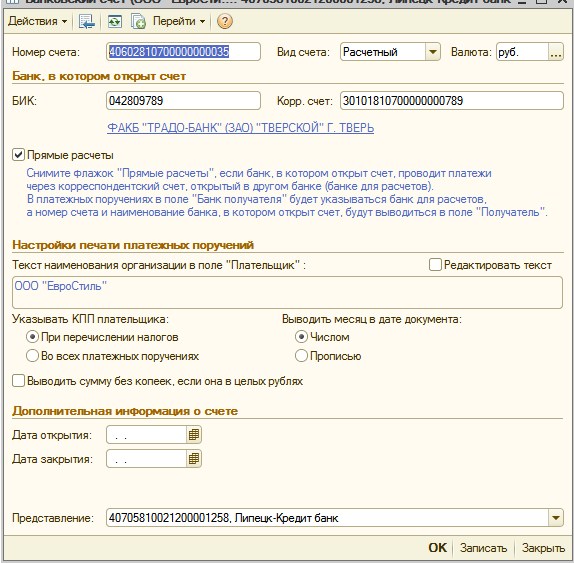The image size is (574, 563).
Task: Click the Вид счета combo box value Расчетный
Action: [383, 52]
